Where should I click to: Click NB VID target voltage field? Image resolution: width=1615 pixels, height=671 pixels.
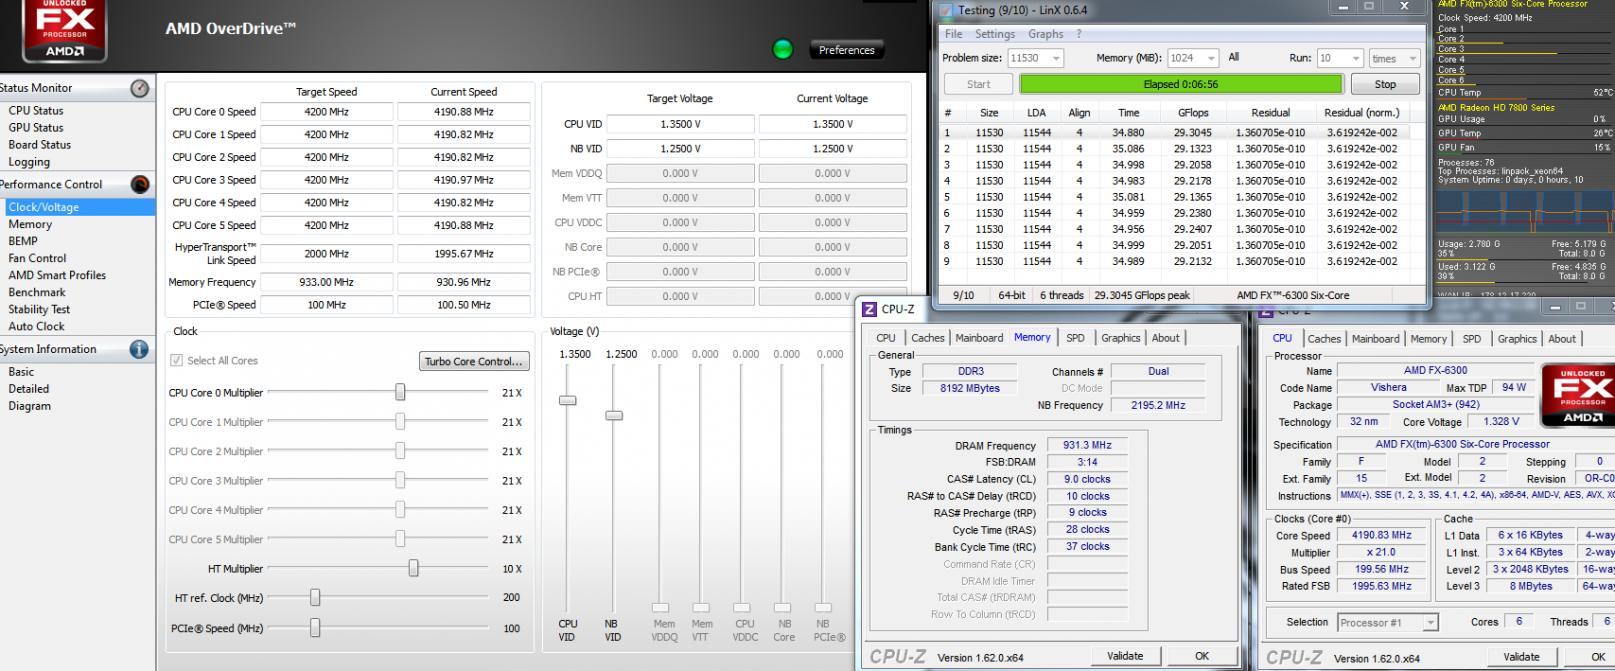coord(680,148)
